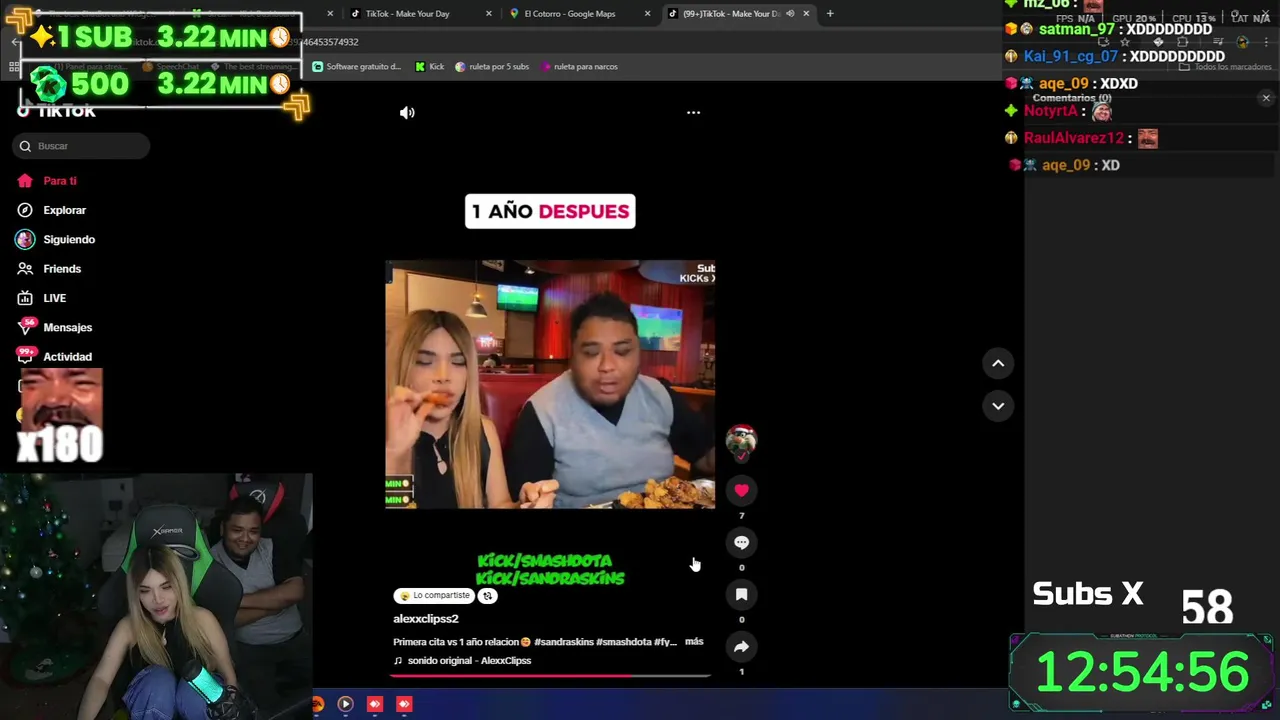Open the first red AnyDesk icon in taskbar
This screenshot has height=720, width=1280.
click(375, 704)
